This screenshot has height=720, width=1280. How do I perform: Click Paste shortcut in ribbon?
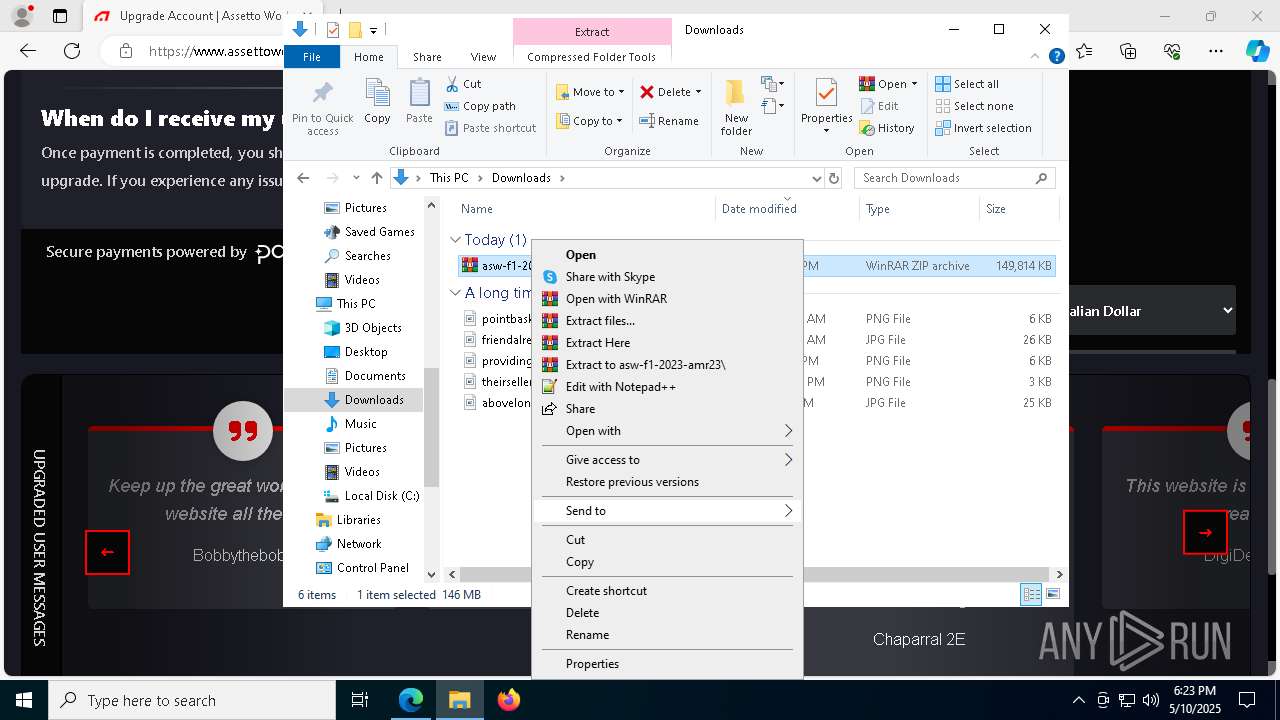(x=490, y=128)
